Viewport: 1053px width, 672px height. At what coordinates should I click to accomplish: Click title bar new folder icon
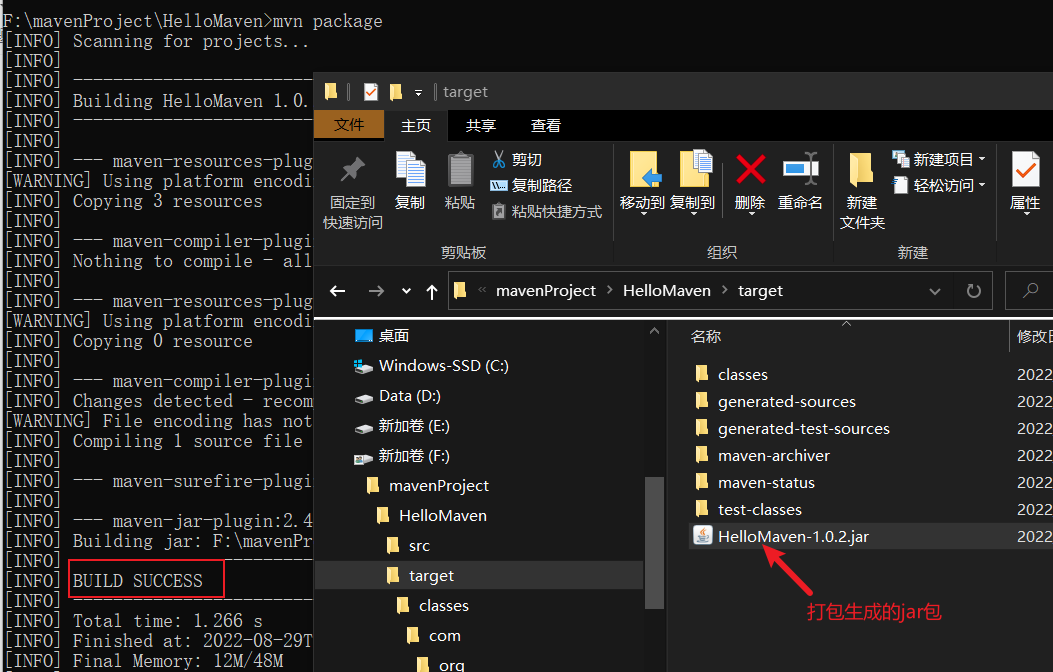click(x=396, y=91)
